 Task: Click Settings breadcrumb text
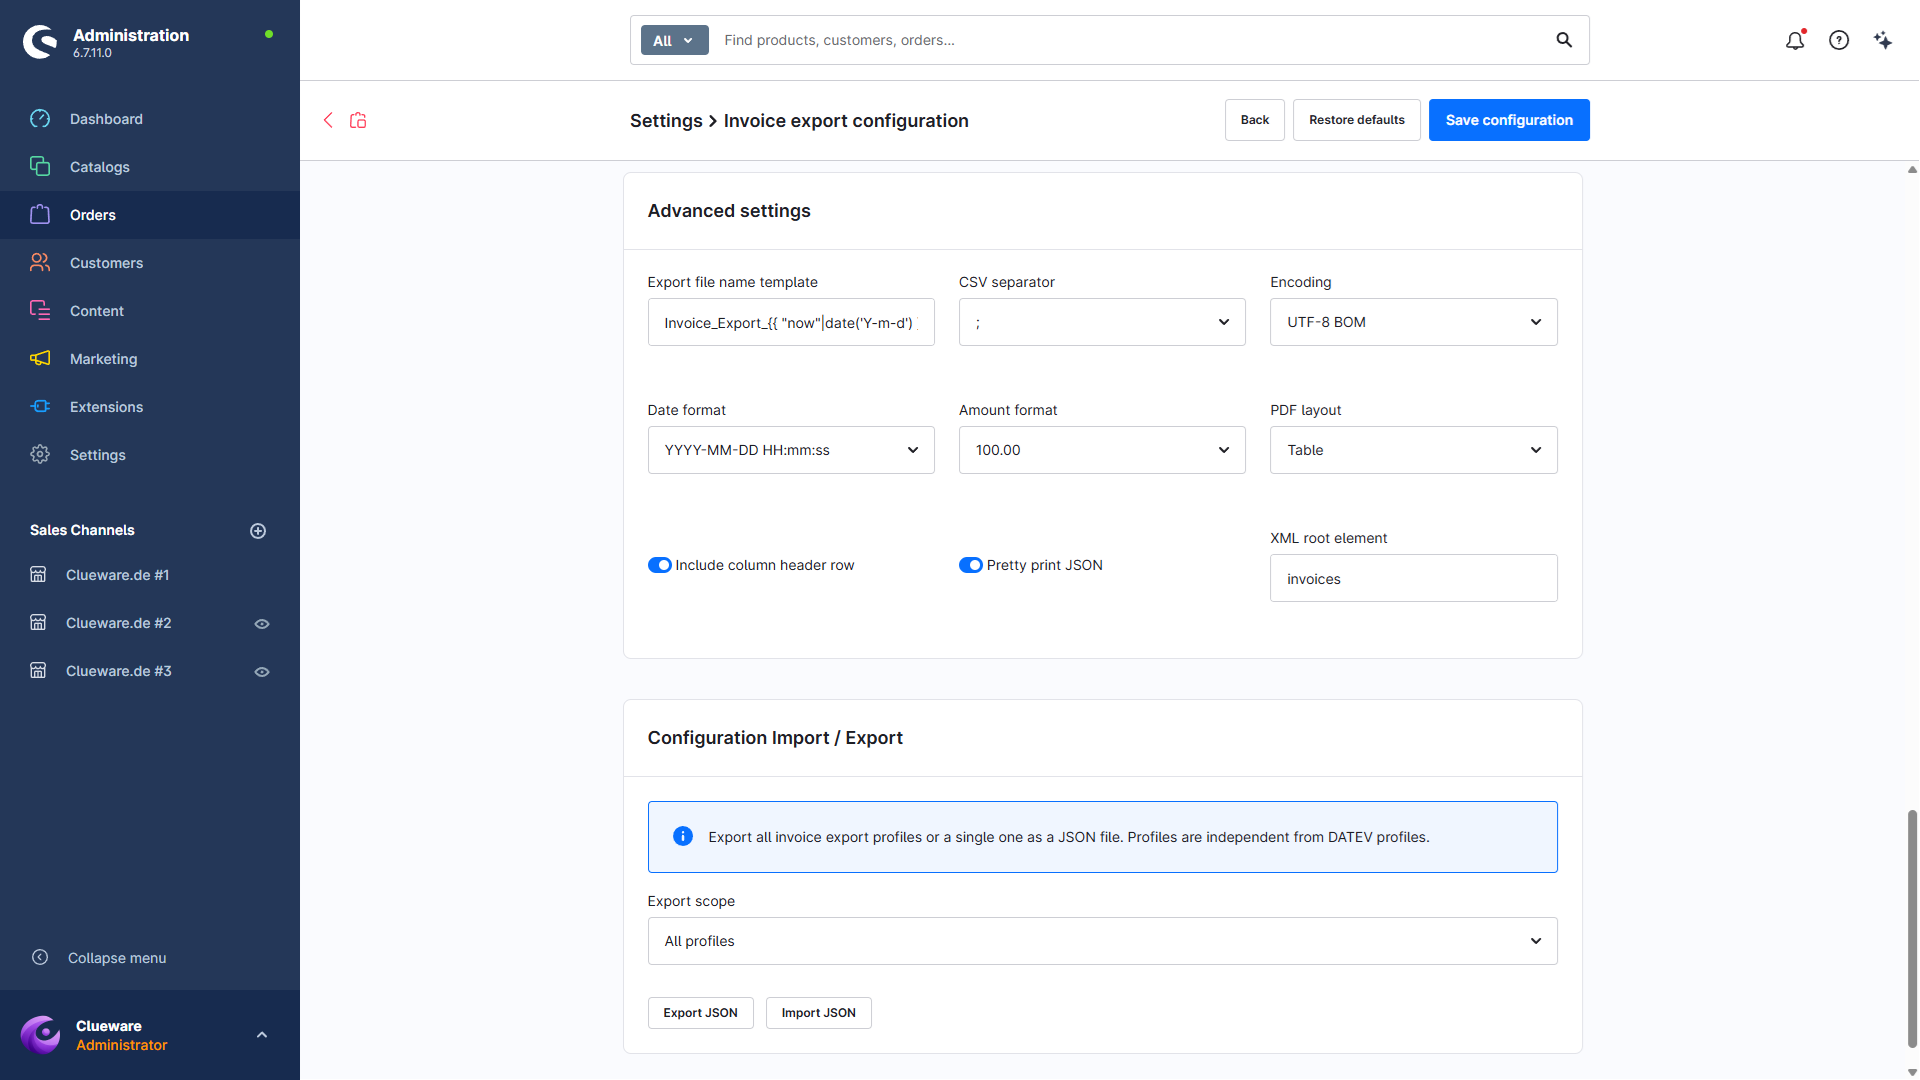click(666, 121)
